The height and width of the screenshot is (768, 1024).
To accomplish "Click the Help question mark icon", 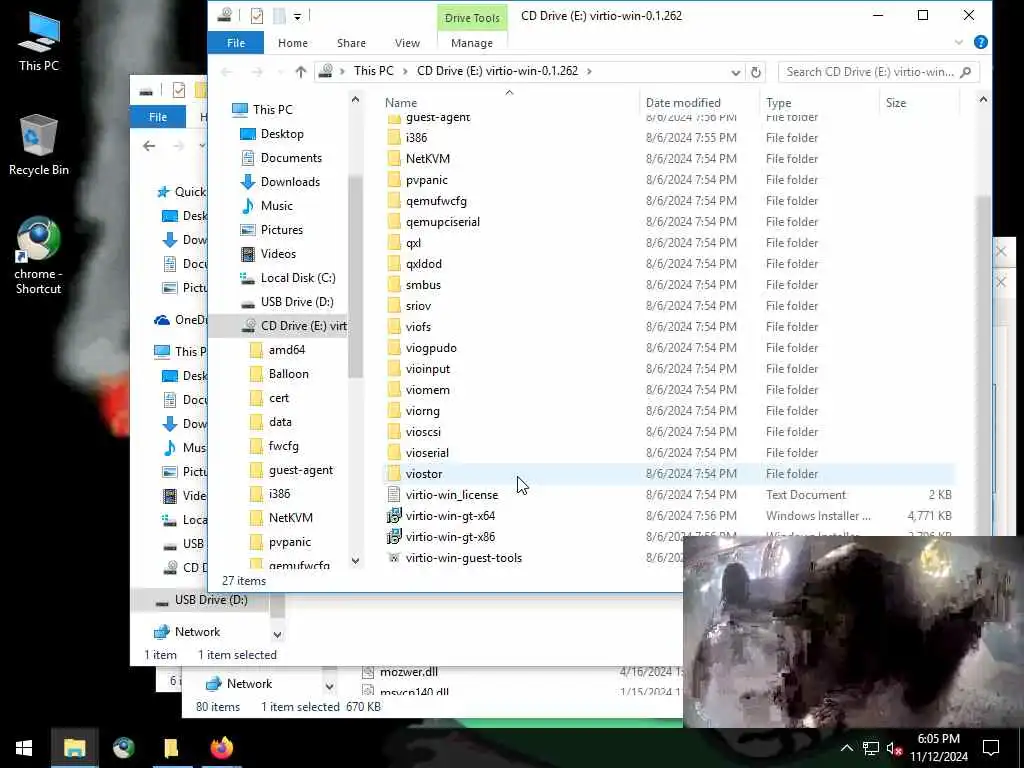I will pos(980,42).
